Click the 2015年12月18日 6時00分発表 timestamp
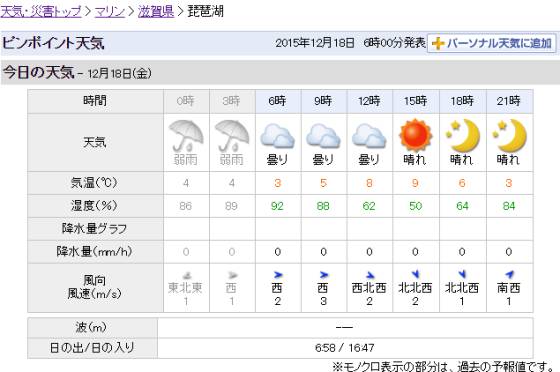560x372 pixels. click(x=350, y=43)
